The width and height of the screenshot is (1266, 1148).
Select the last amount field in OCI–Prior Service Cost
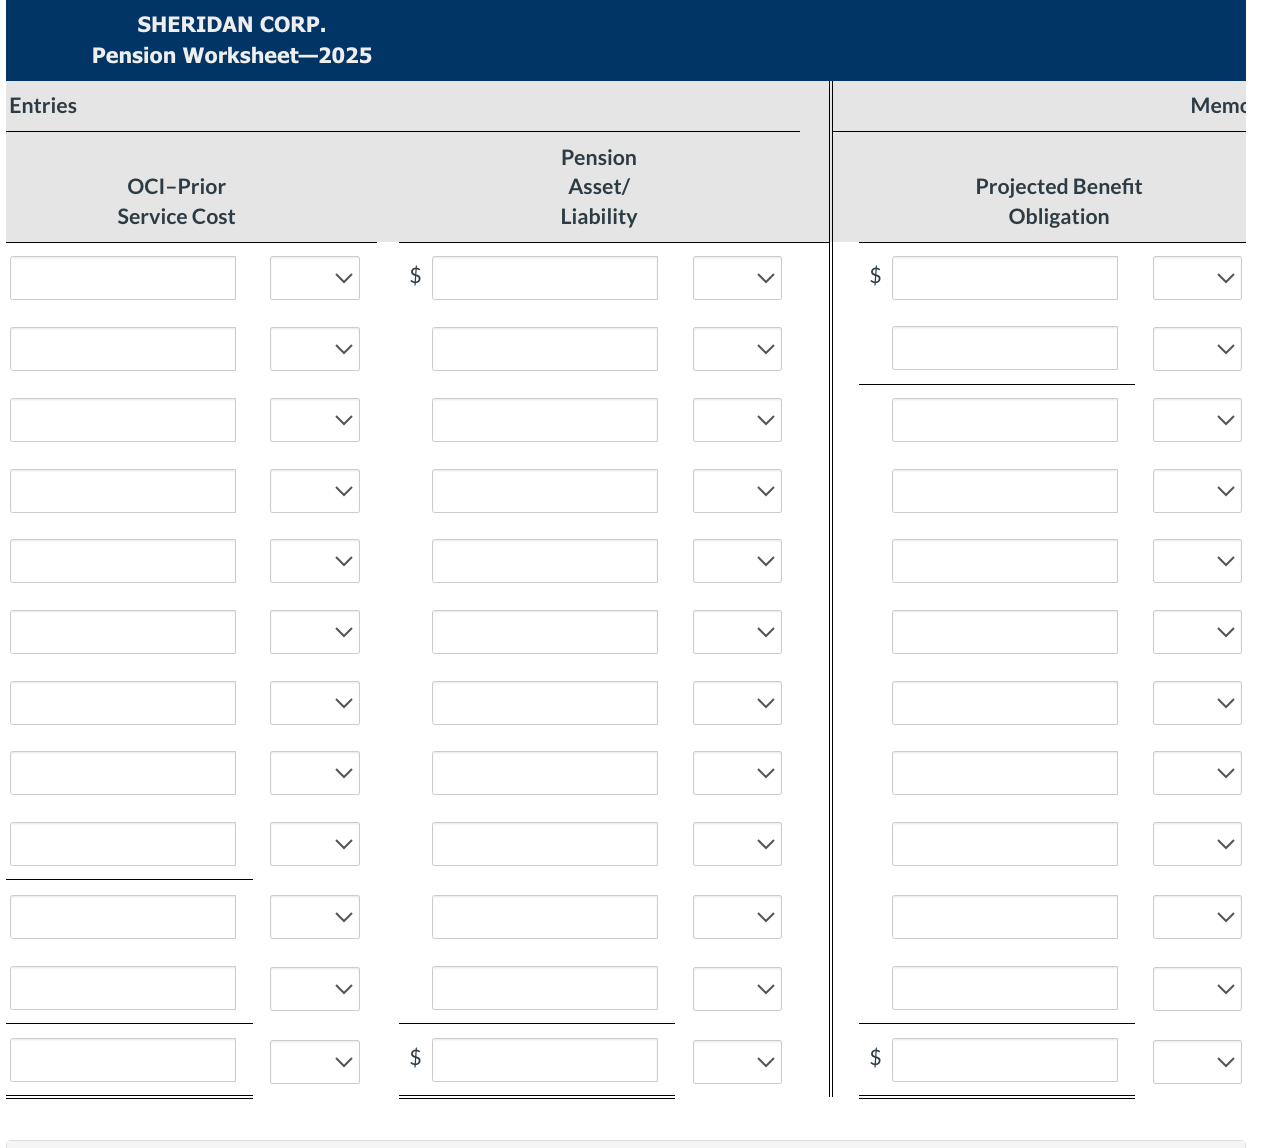point(122,1059)
